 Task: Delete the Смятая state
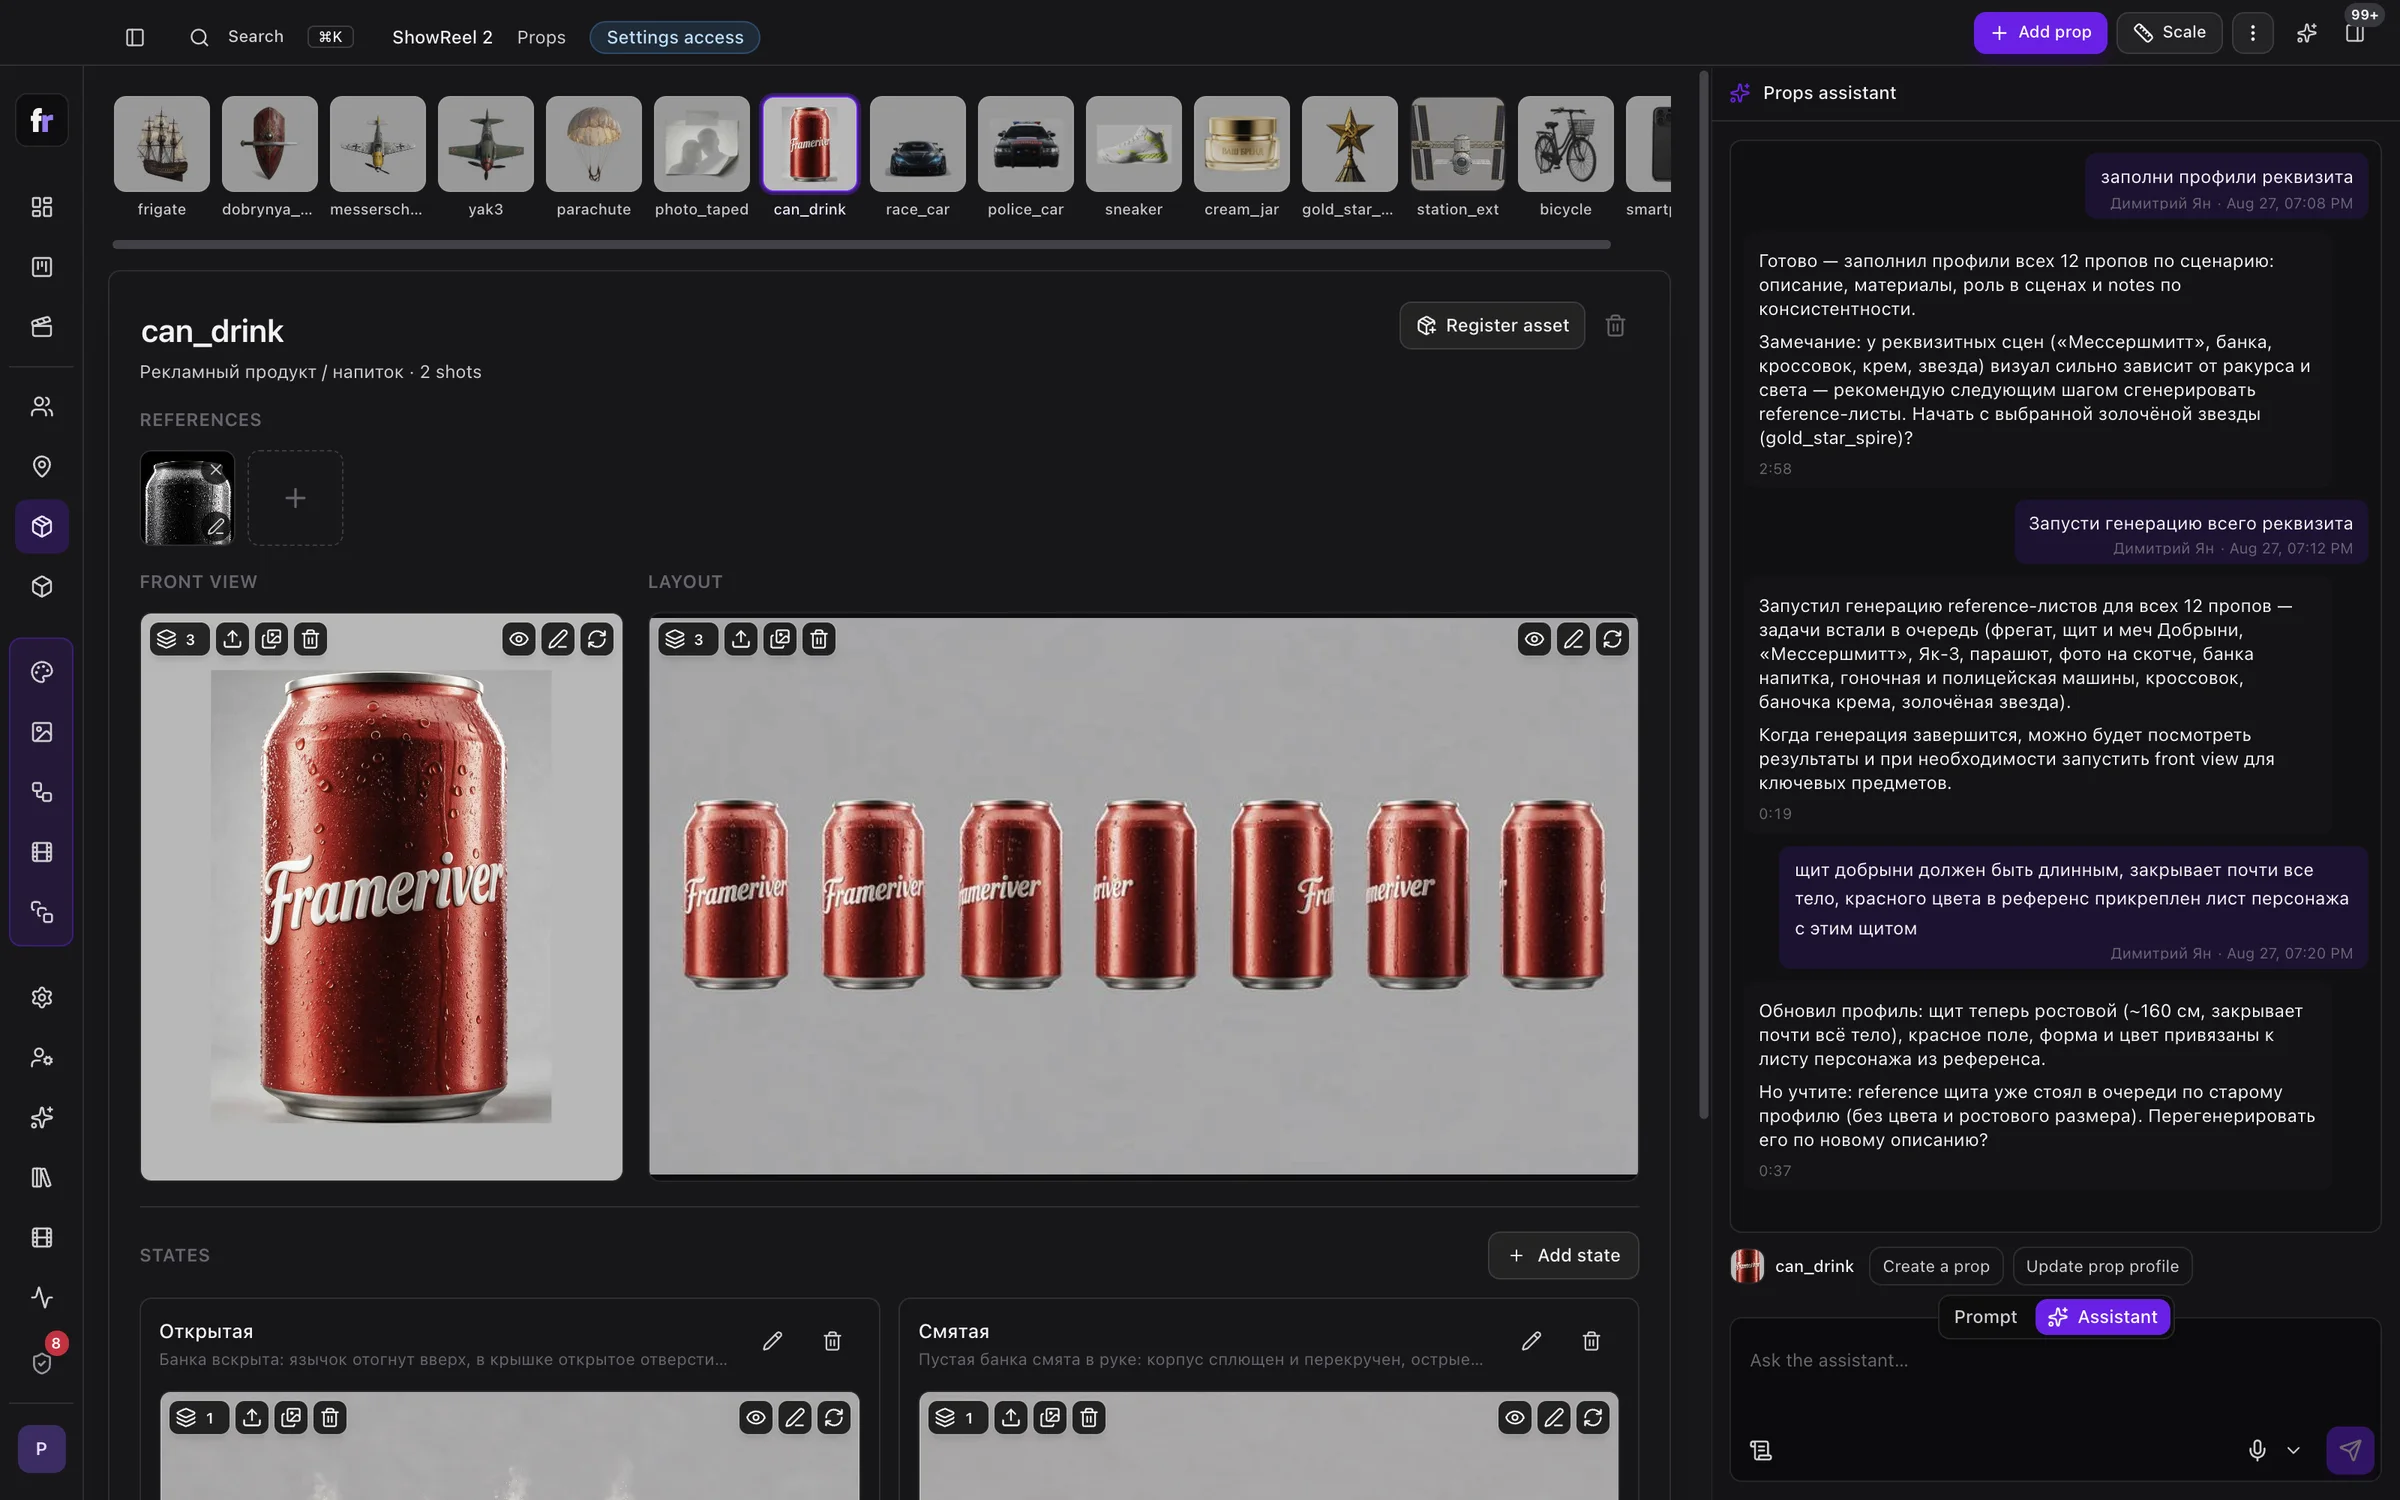1591,1341
